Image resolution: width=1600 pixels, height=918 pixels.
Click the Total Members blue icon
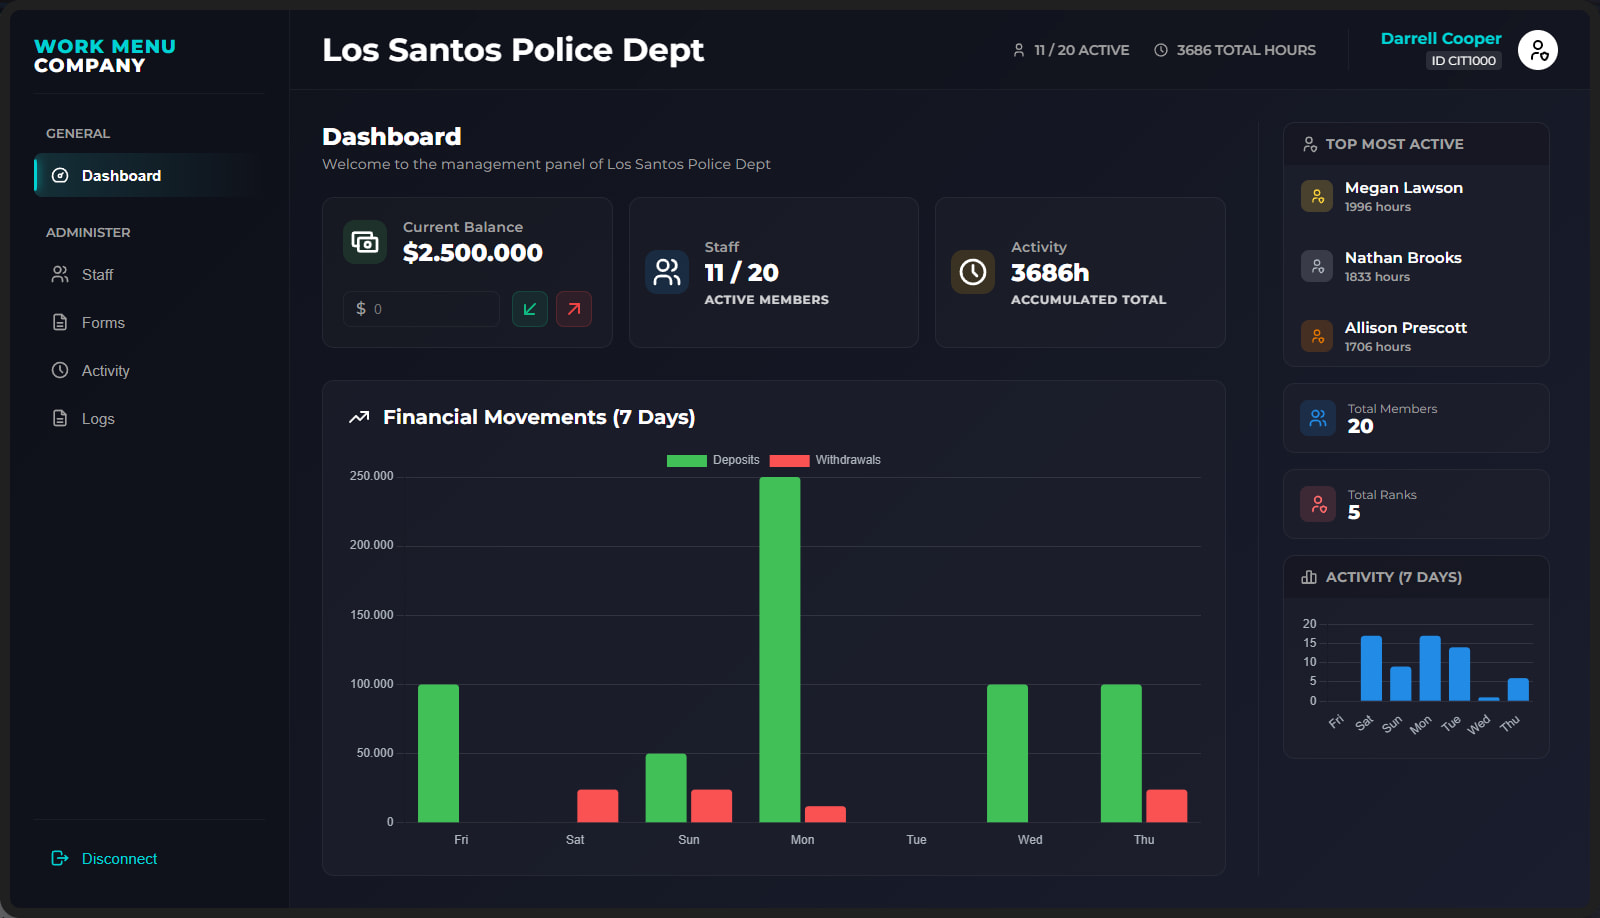tap(1318, 418)
